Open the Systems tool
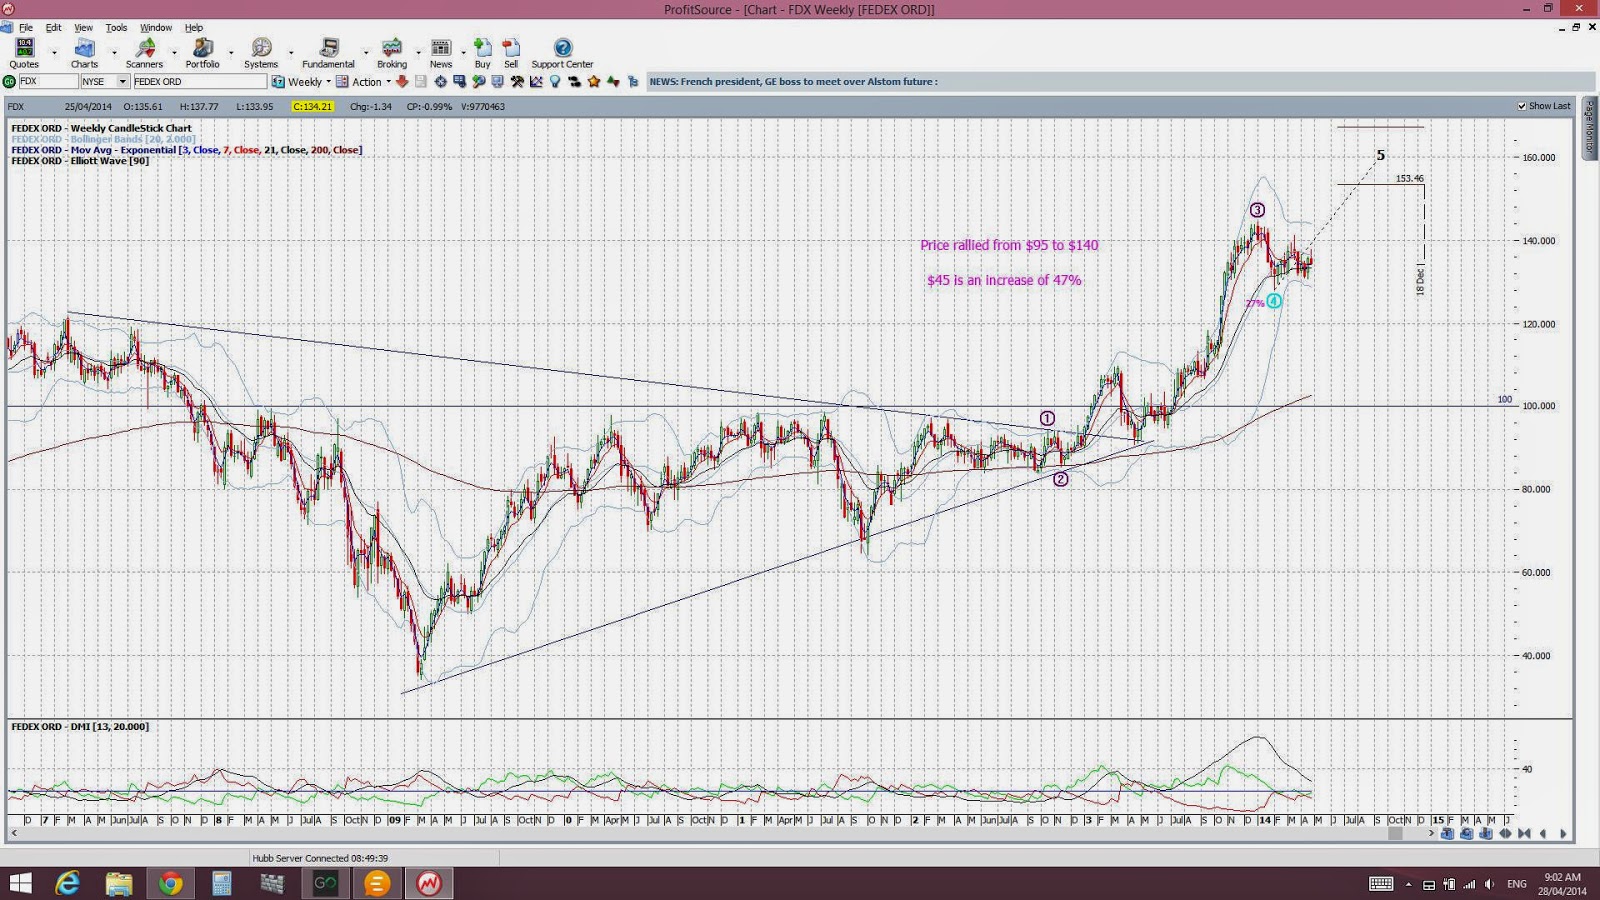 (x=261, y=53)
